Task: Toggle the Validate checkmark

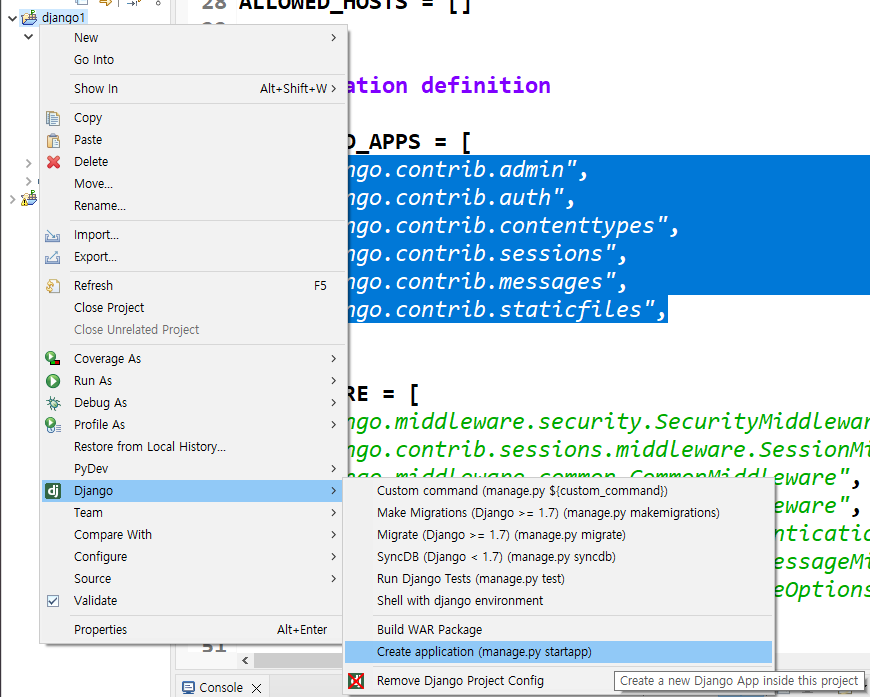Action: coord(53,601)
